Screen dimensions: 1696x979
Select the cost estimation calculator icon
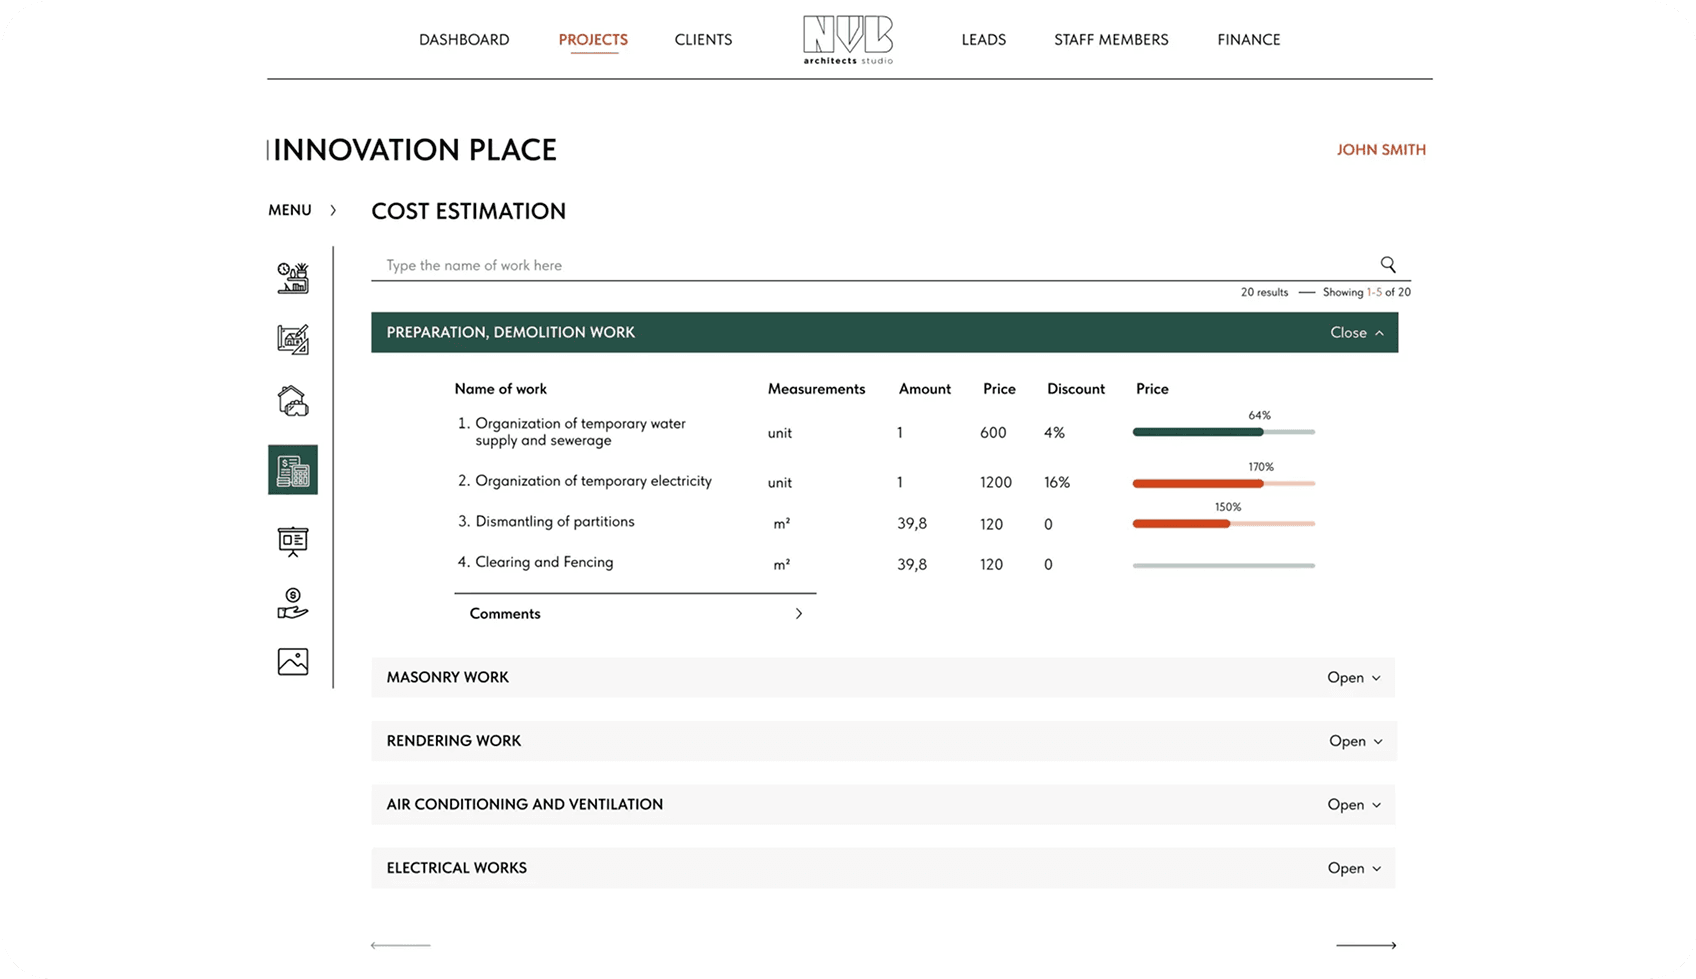293,470
